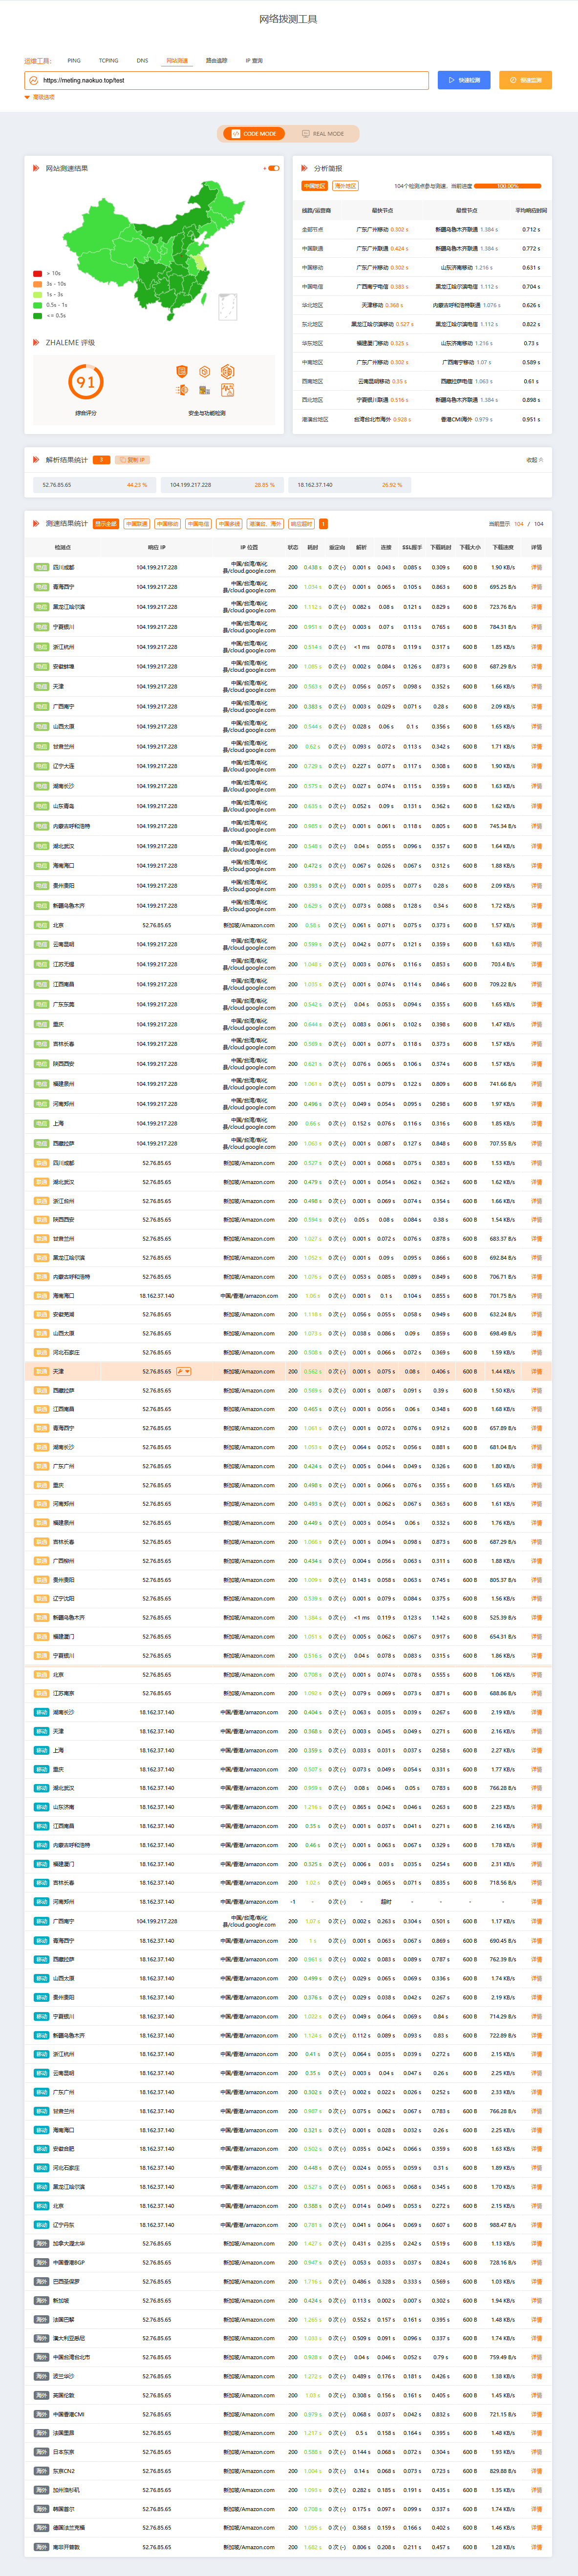Select the 中国地区 region filter
The height and width of the screenshot is (2576, 578).
[x=315, y=186]
